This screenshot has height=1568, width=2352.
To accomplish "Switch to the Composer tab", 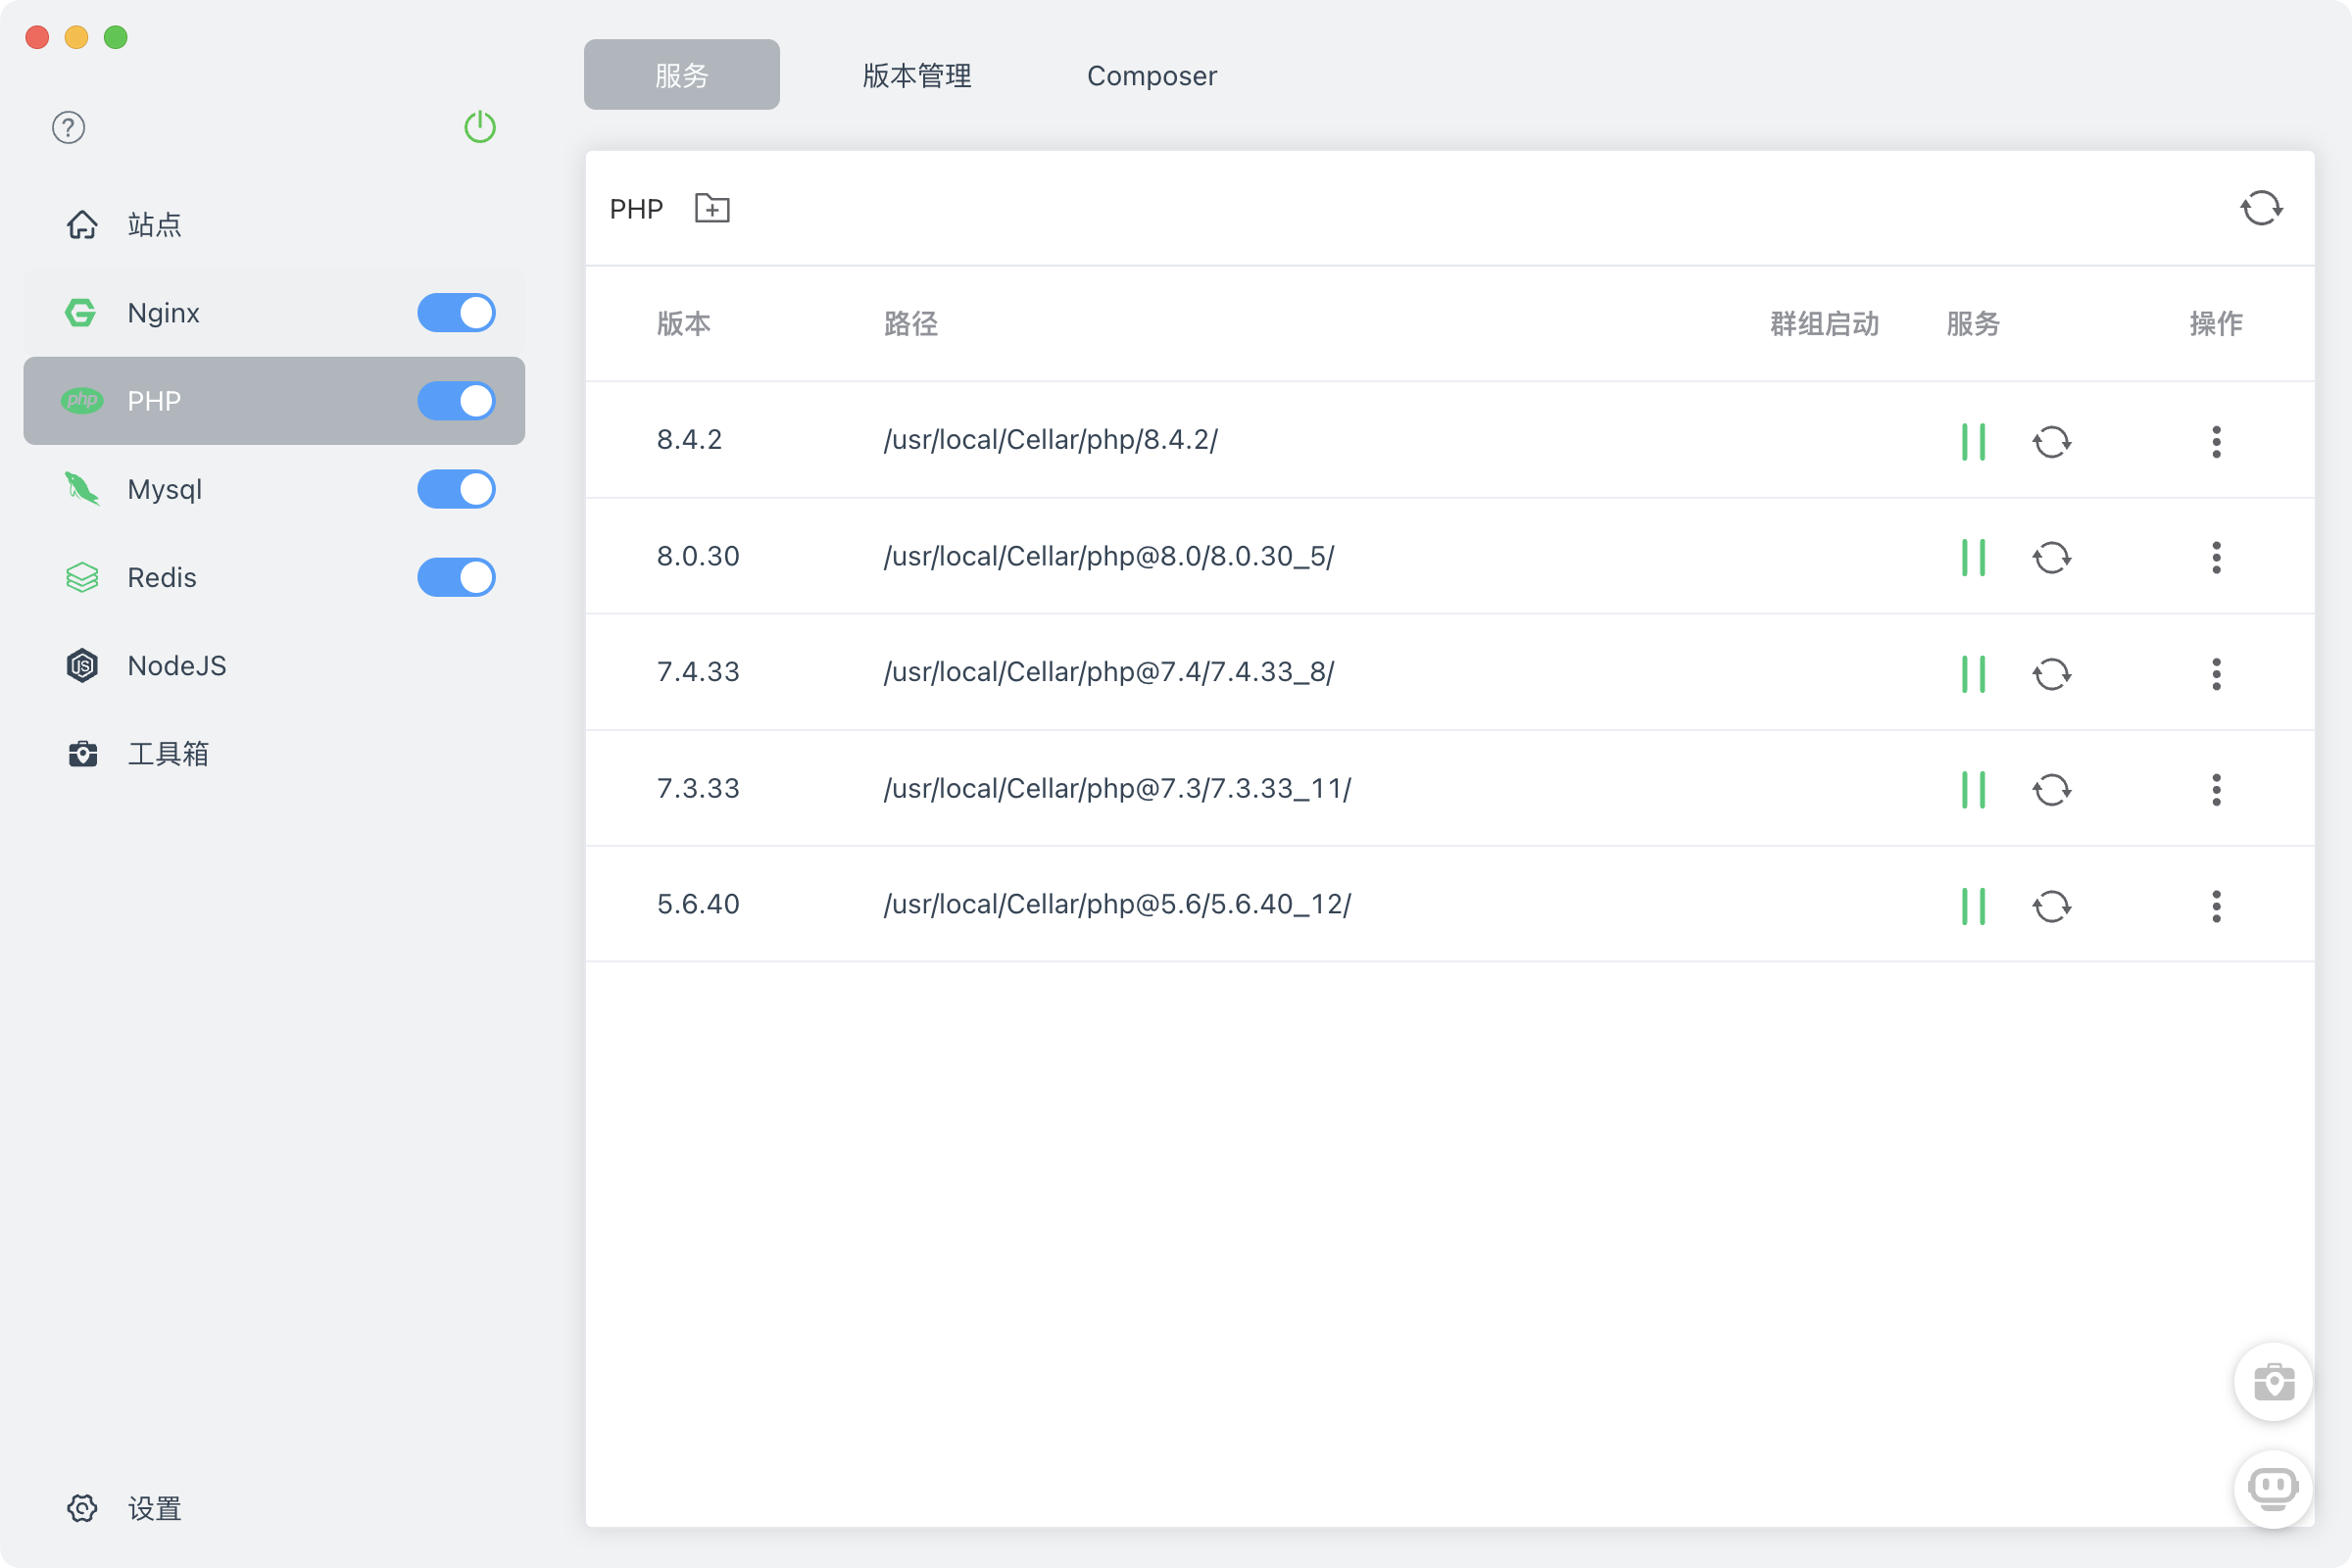I will 1151,75.
